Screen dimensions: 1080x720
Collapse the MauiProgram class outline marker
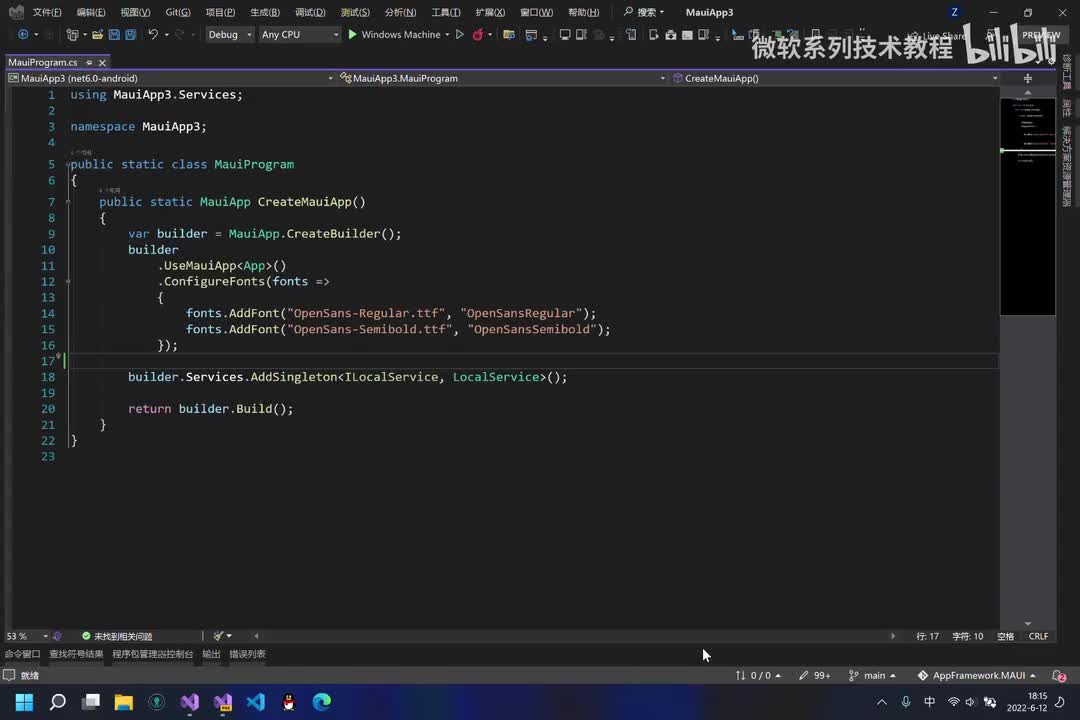[x=68, y=165]
